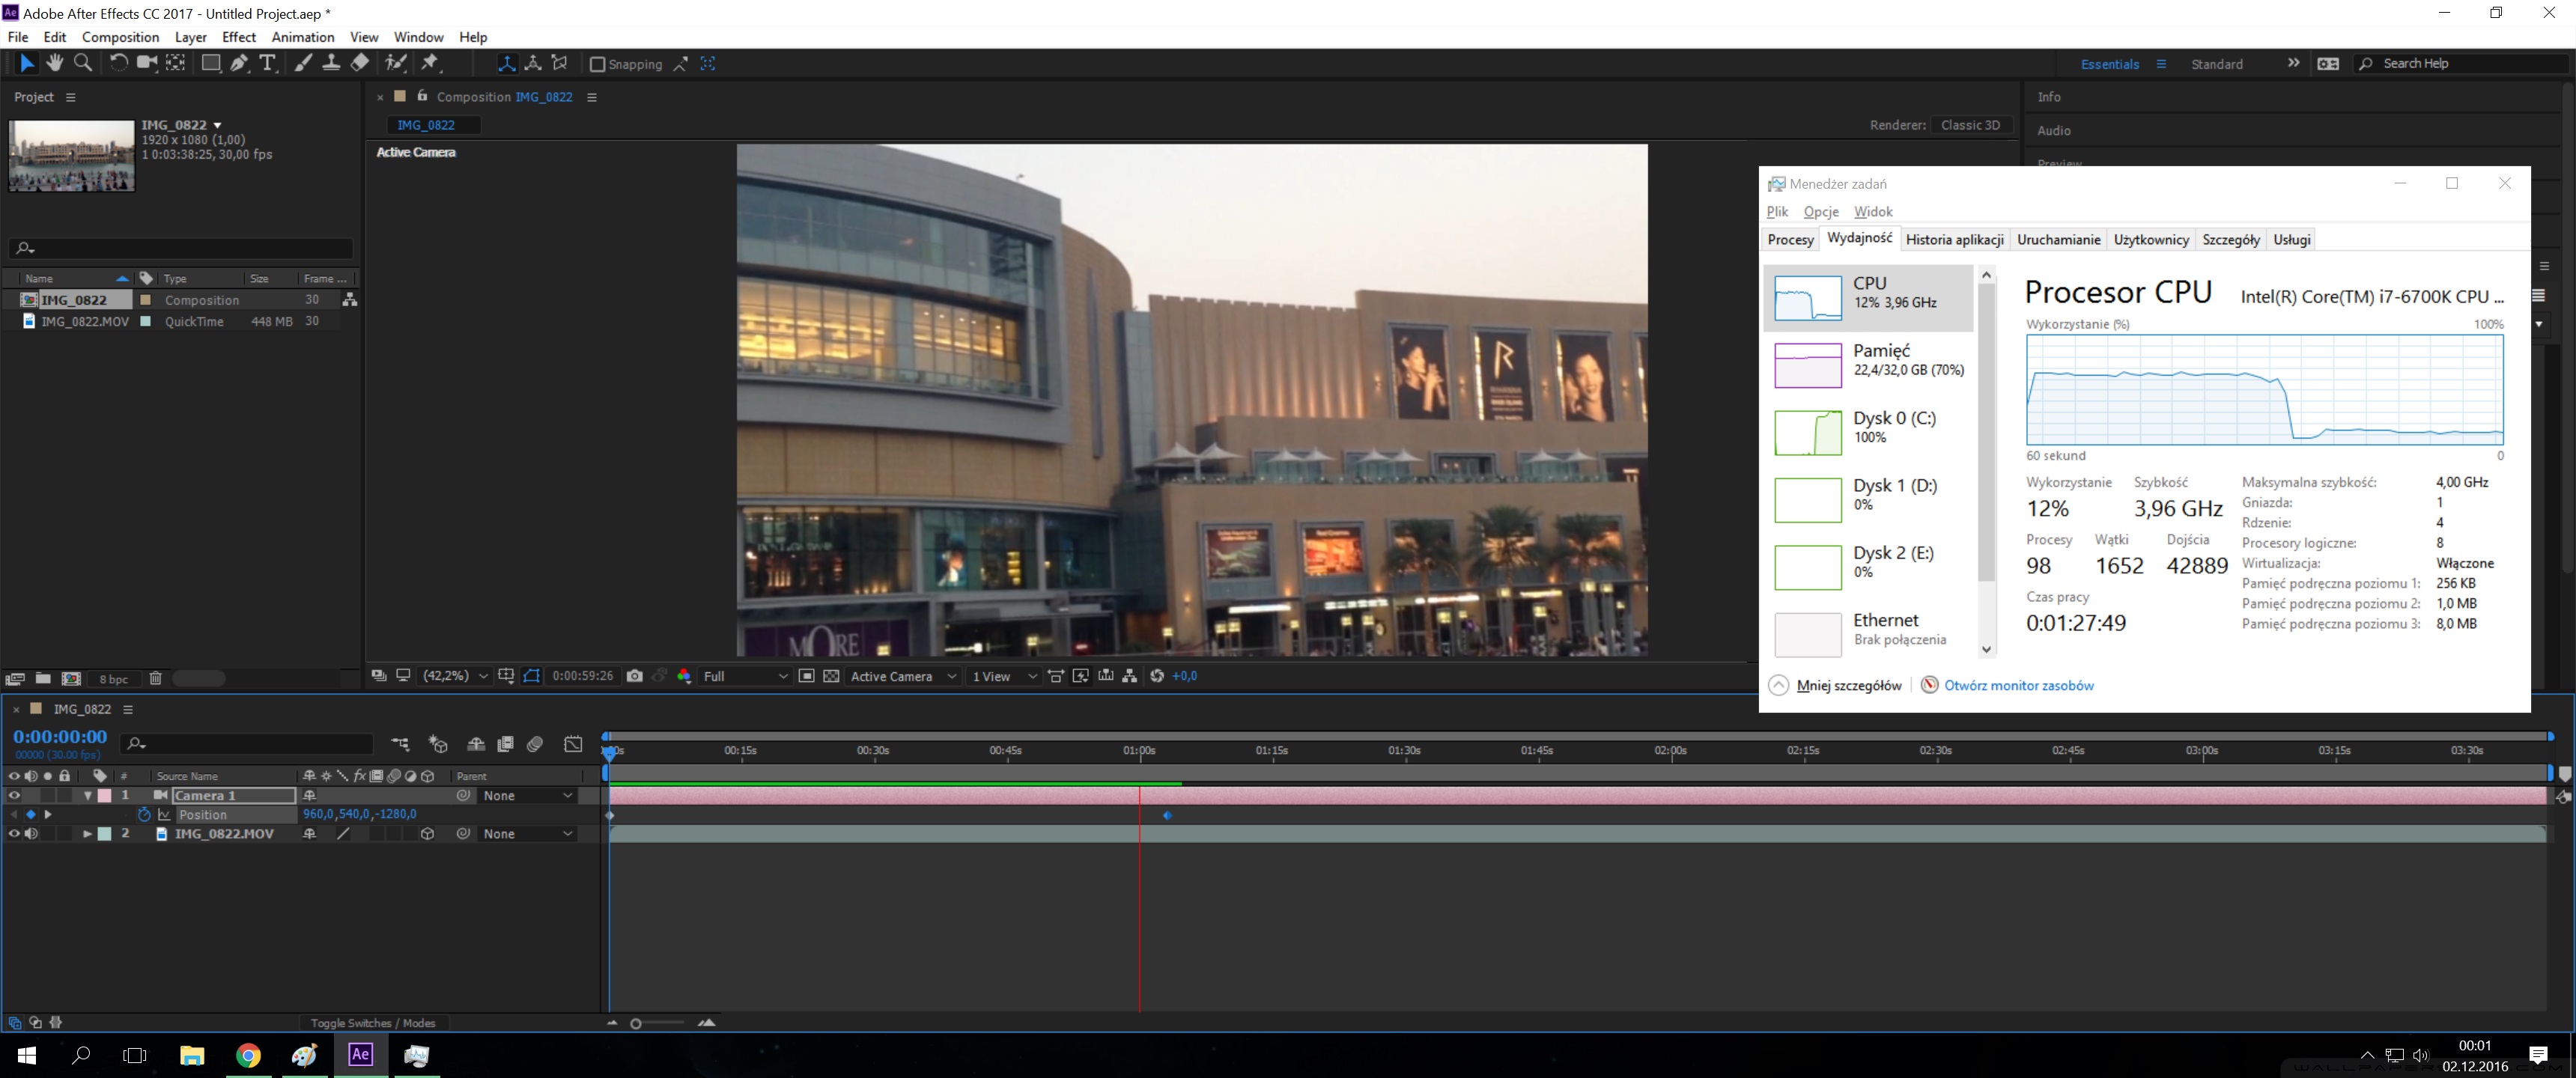The height and width of the screenshot is (1078, 2576).
Task: Open the Full resolution dropdown
Action: 745,676
